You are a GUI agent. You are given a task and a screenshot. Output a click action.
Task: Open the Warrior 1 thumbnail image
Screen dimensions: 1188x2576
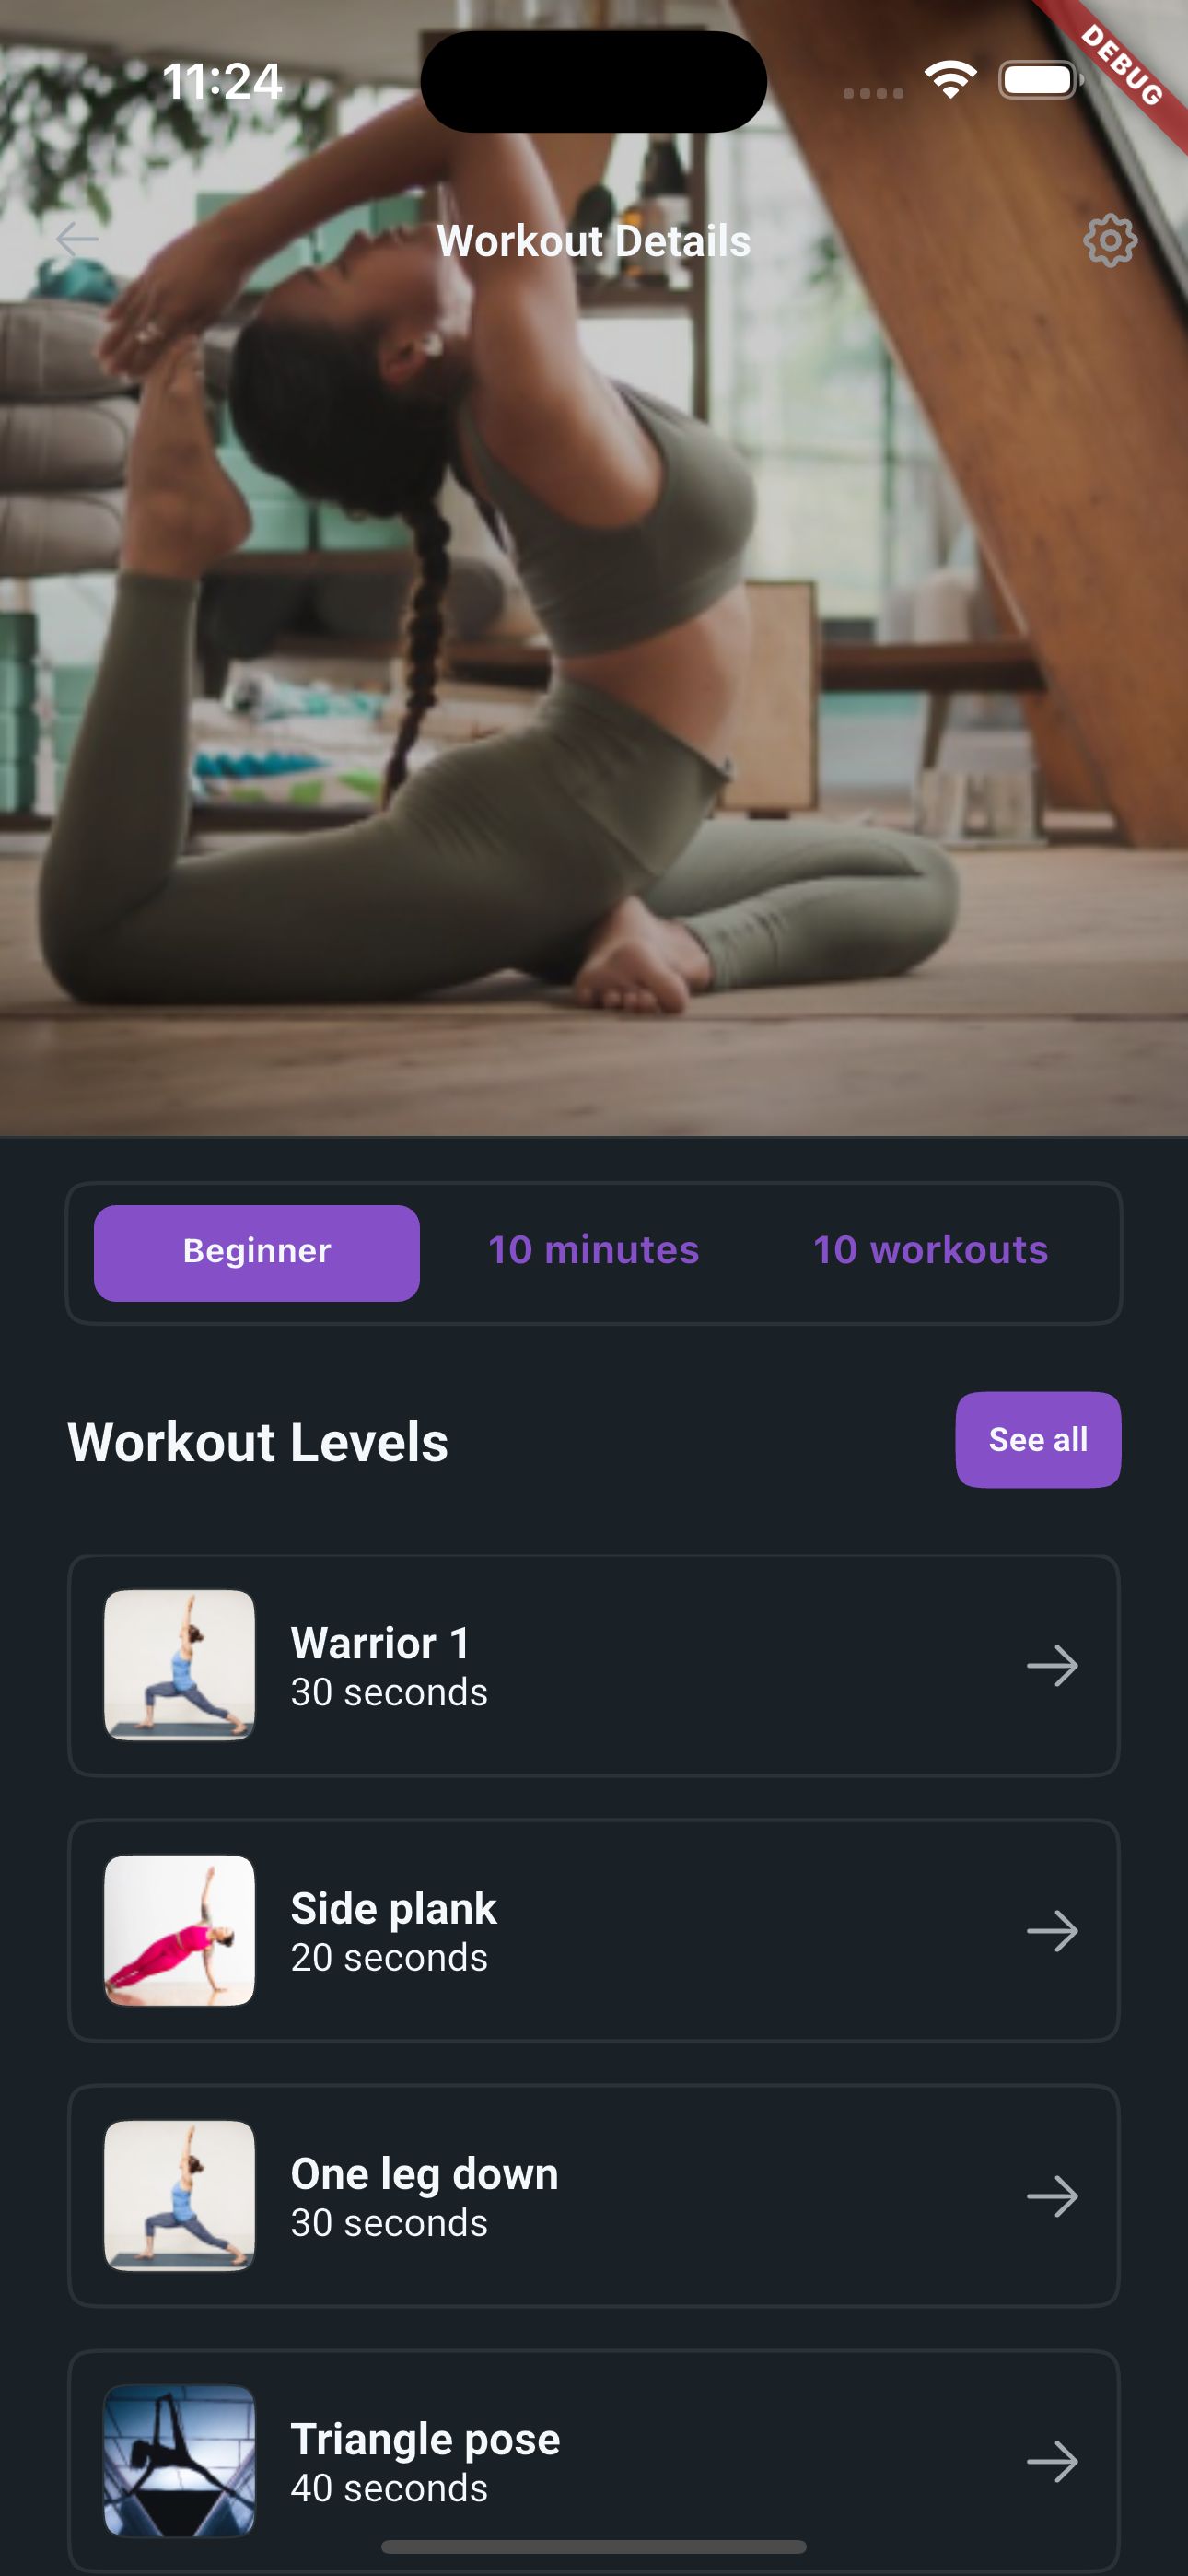[x=180, y=1665]
